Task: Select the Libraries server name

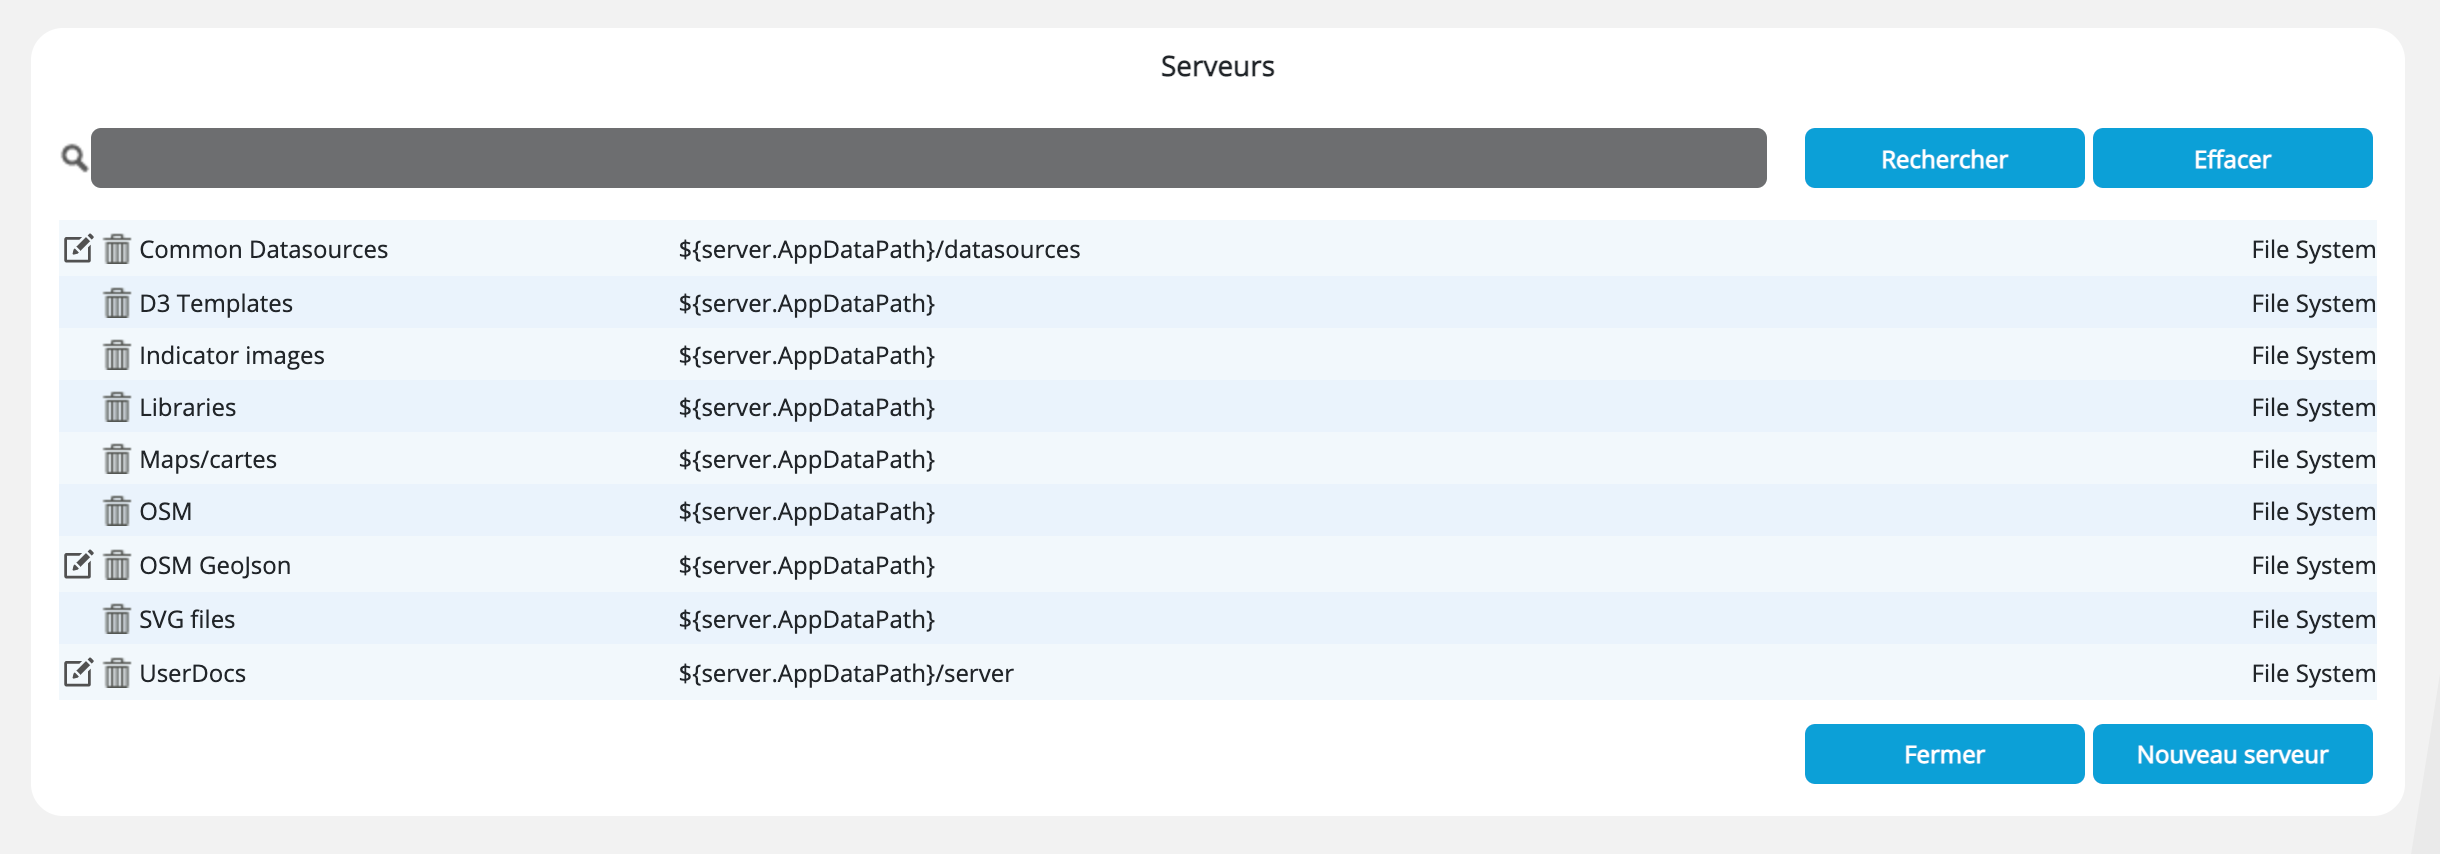Action: [x=188, y=407]
